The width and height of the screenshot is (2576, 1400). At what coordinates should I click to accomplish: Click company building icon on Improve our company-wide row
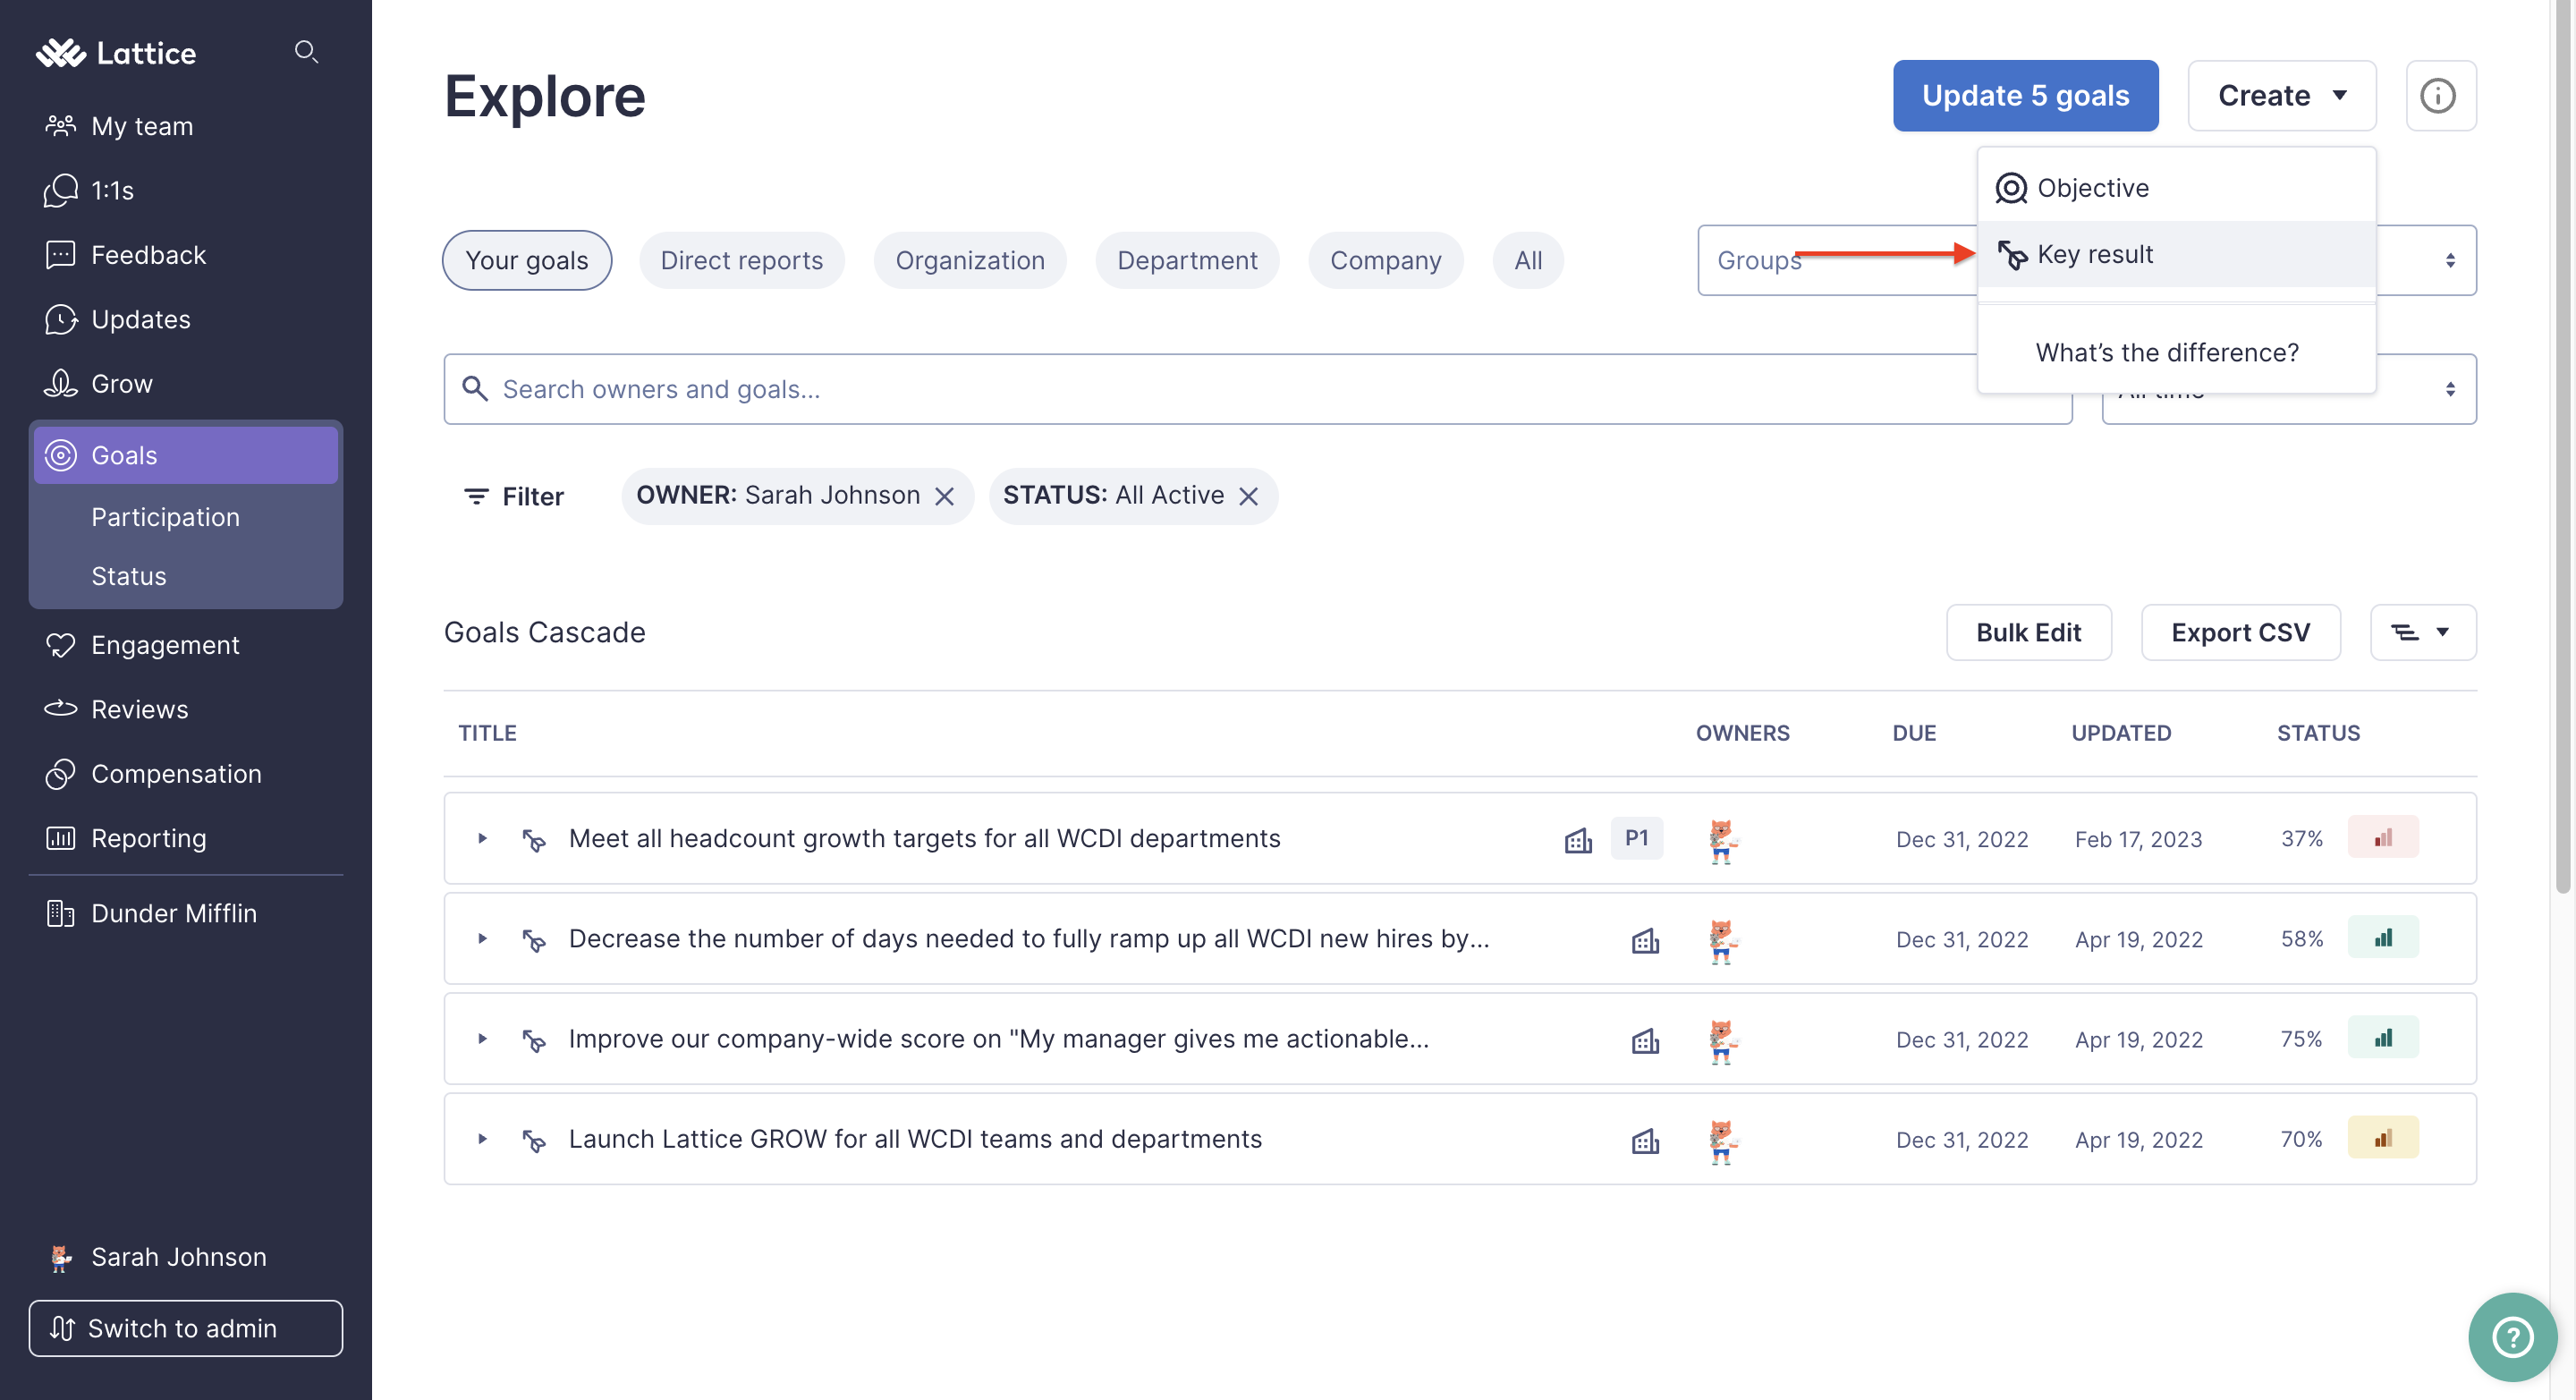tap(1645, 1040)
